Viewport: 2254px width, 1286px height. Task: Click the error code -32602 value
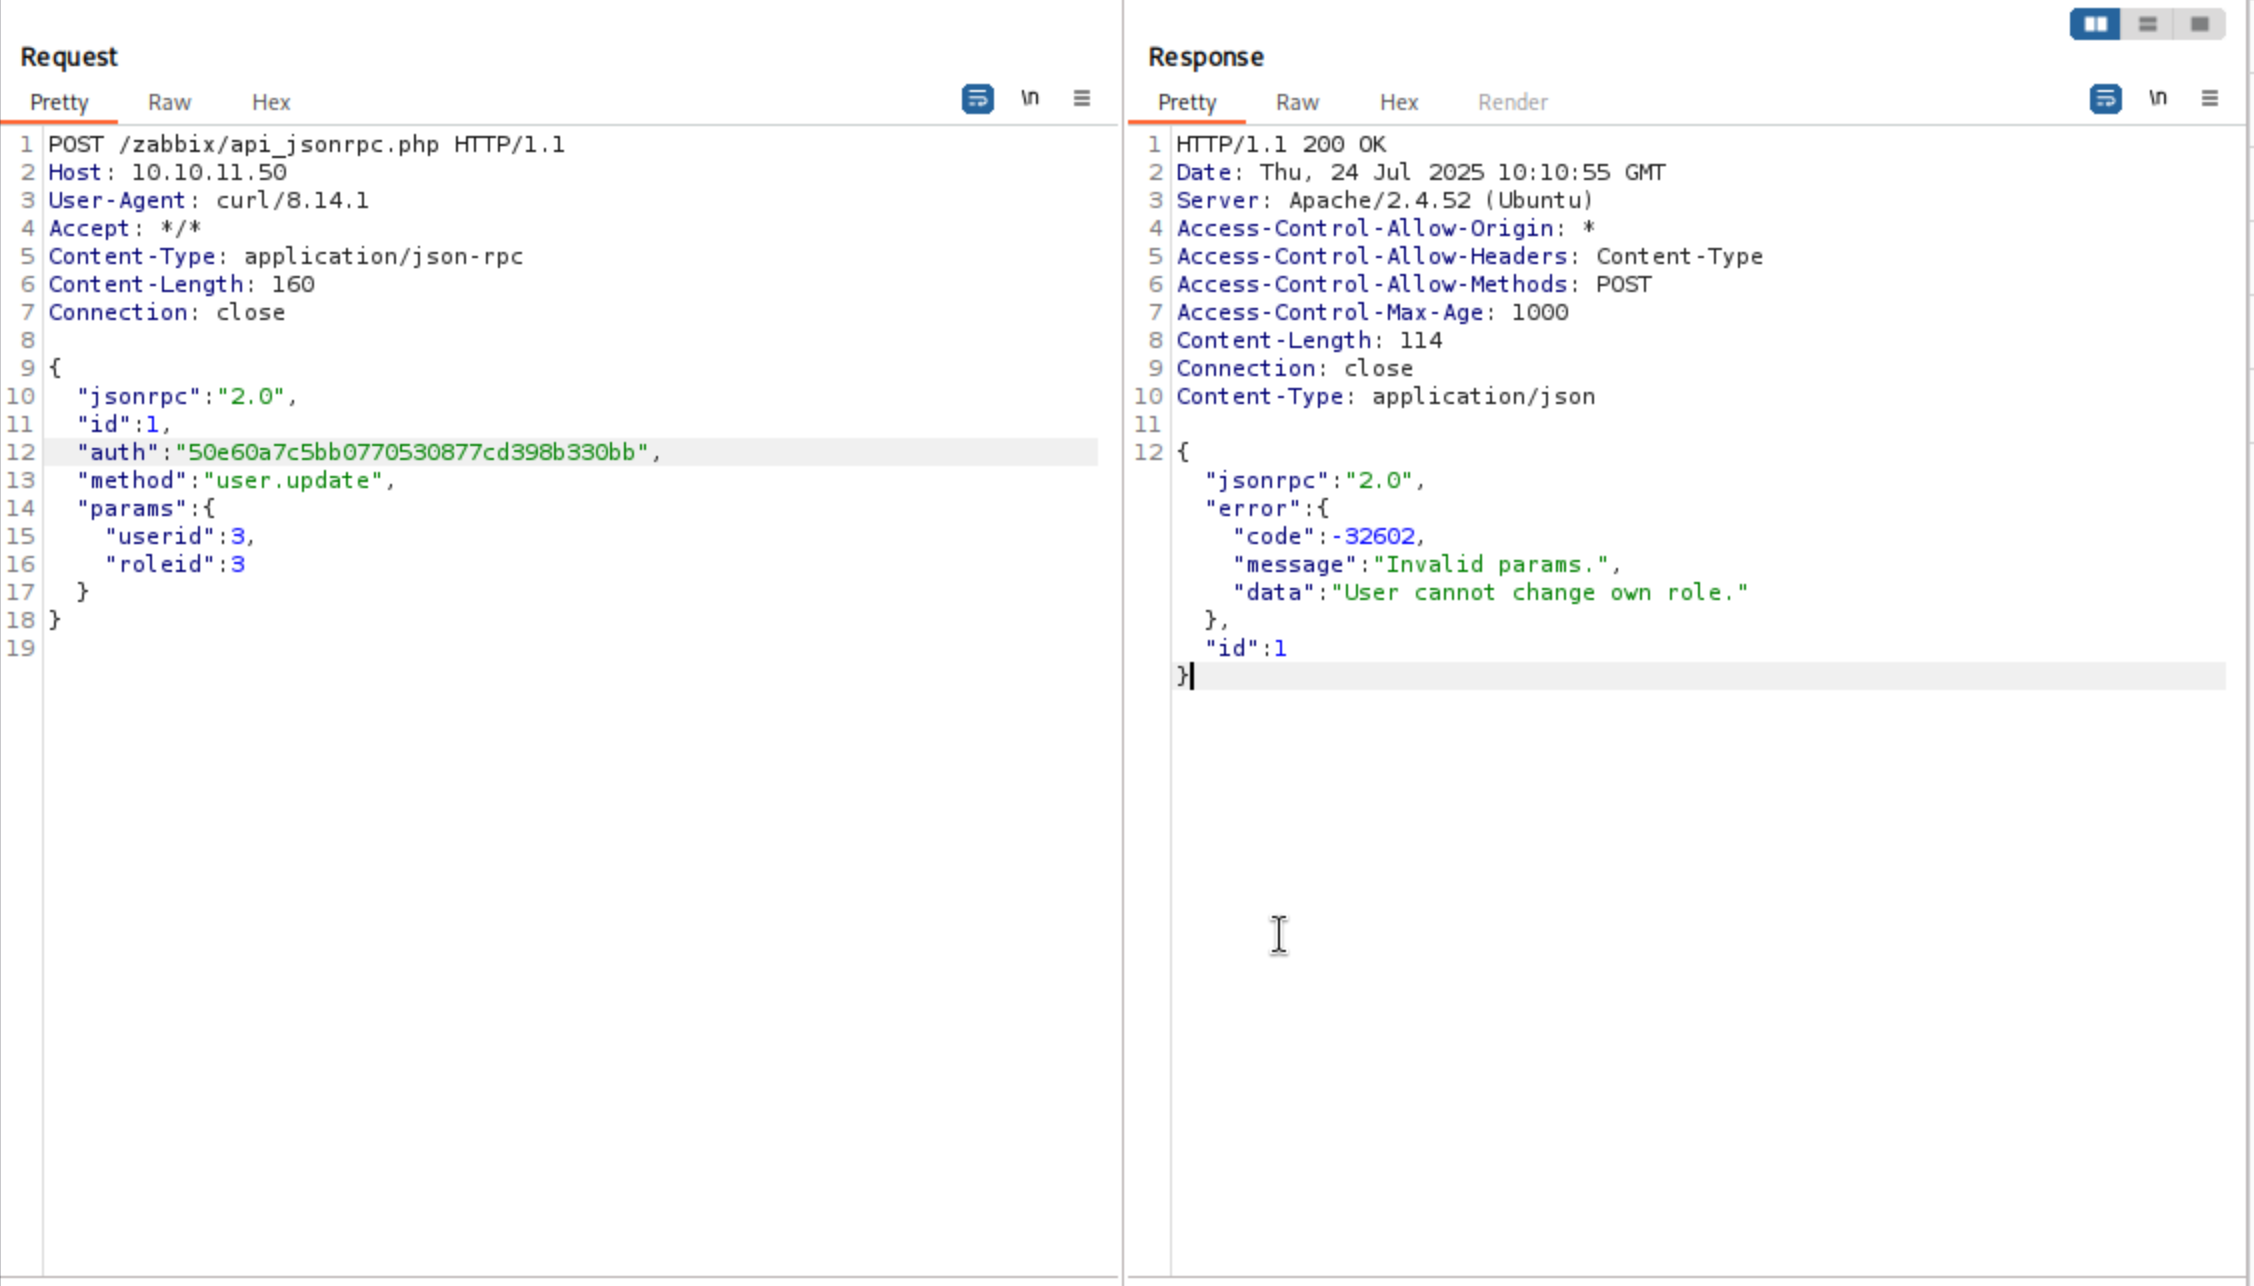[1373, 536]
